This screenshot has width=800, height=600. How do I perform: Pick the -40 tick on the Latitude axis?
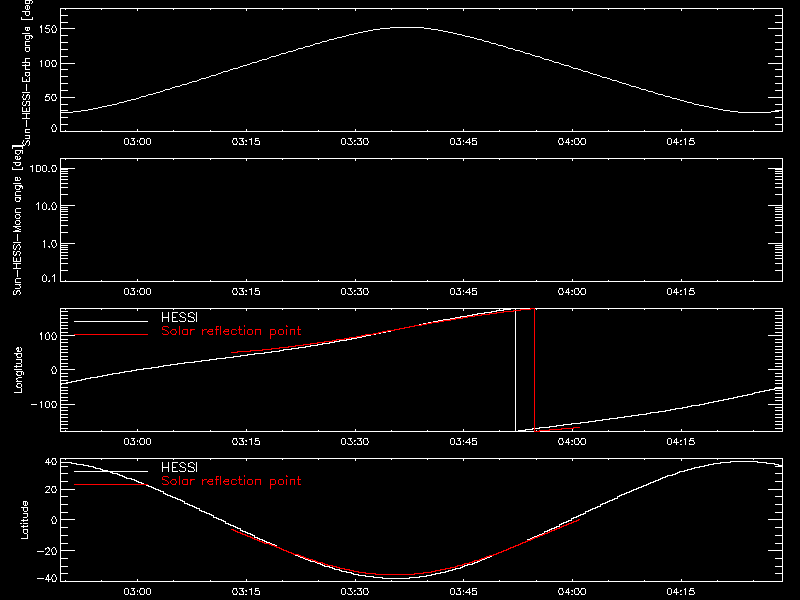pos(47,579)
